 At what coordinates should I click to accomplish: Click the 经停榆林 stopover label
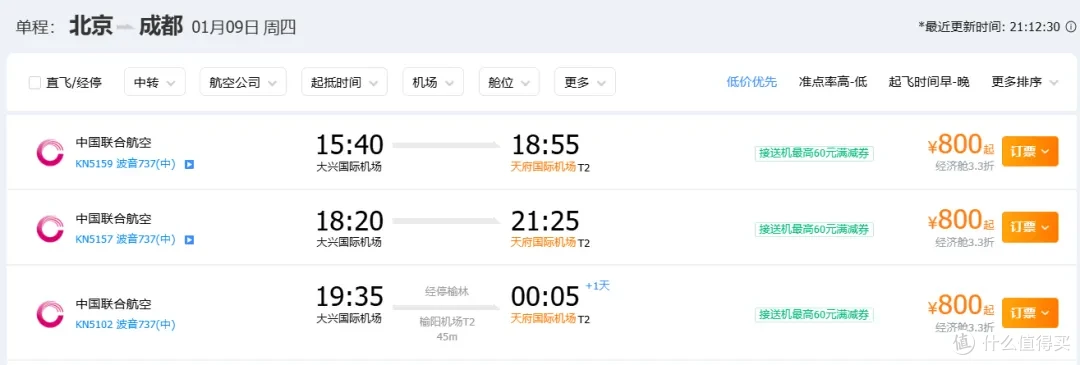(446, 290)
